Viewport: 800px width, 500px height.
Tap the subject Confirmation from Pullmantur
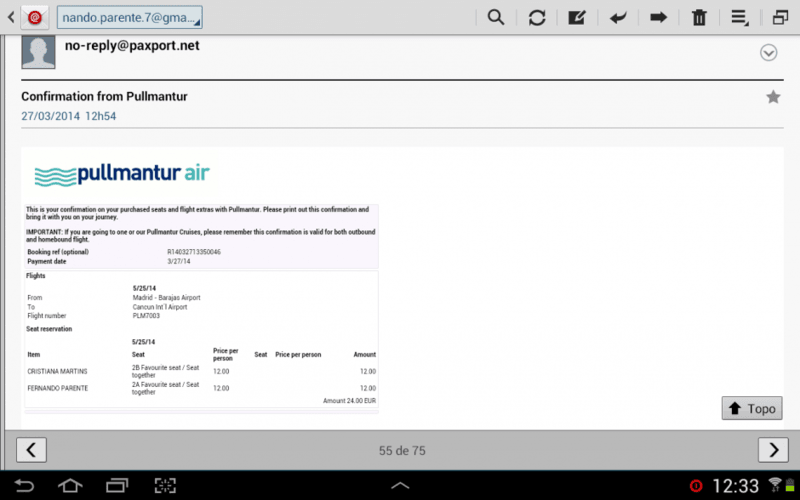[x=104, y=96]
